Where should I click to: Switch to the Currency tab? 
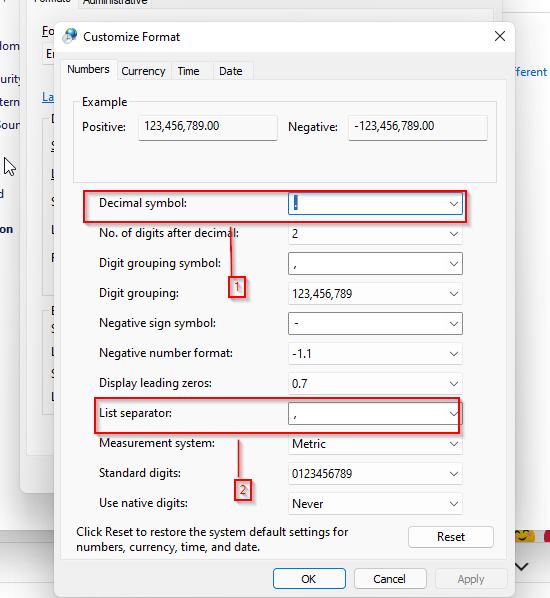143,71
